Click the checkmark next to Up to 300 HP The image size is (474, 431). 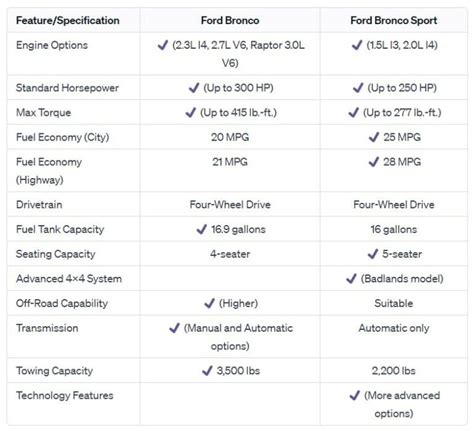point(194,88)
